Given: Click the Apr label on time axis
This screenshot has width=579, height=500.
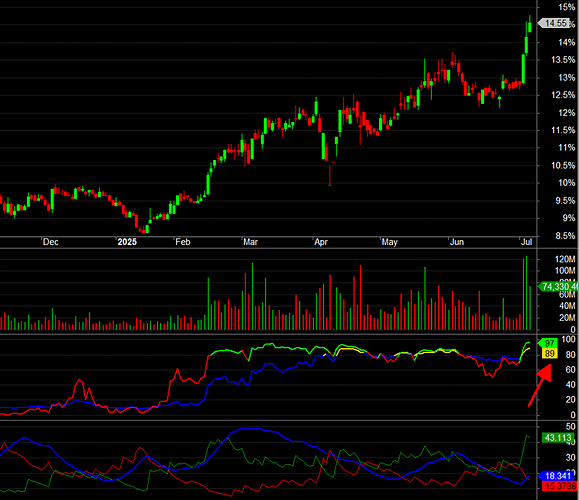Looking at the screenshot, I should tap(321, 242).
